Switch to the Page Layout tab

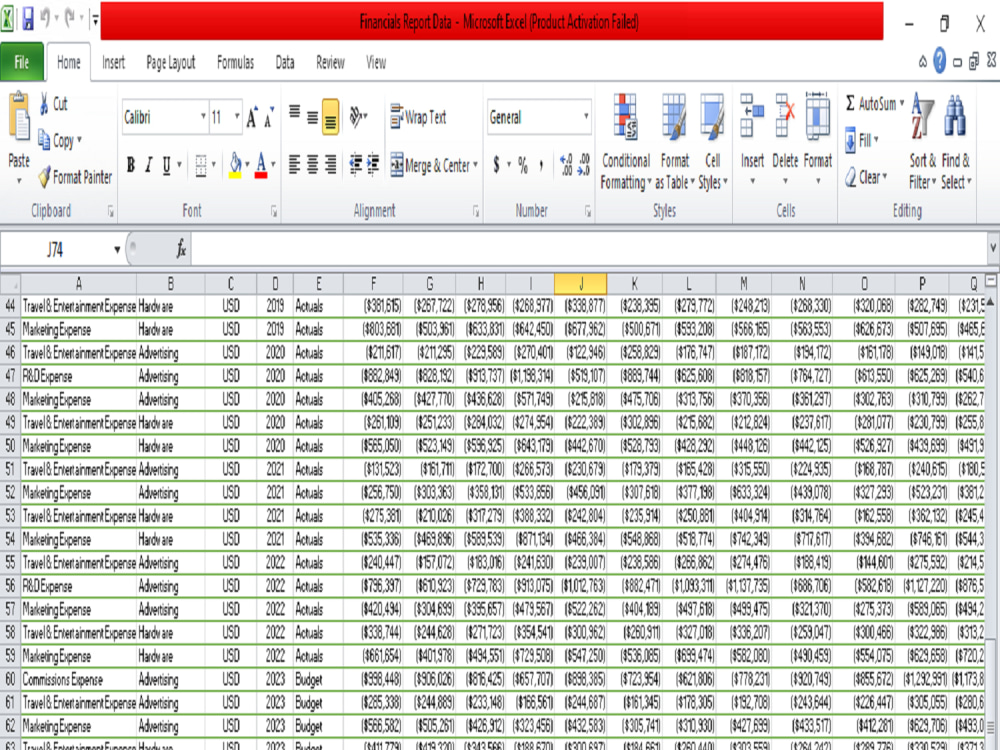pos(171,62)
